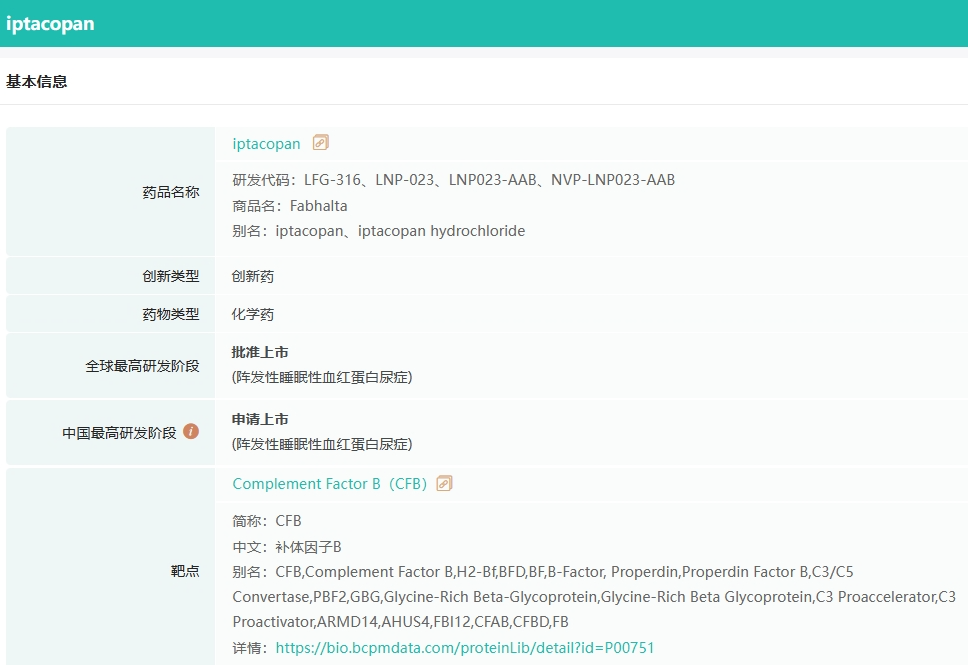This screenshot has width=968, height=665.
Task: Click the iptacopan page header title
Action: tap(50, 23)
